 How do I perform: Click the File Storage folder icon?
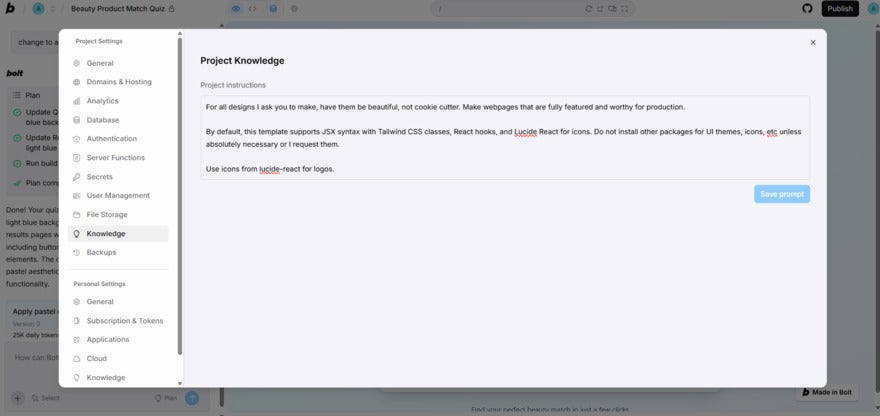(77, 215)
